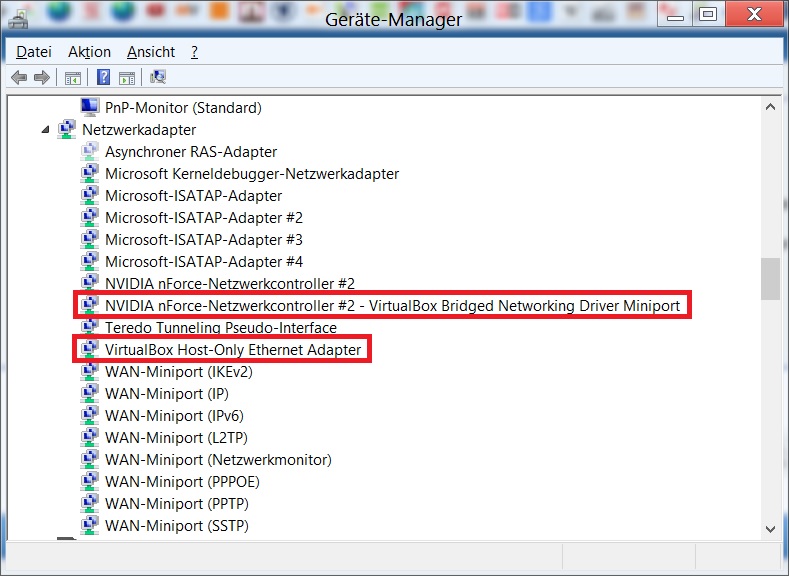The image size is (789, 576).
Task: Select Microsoft-ISATAP-Adapter without number
Action: (193, 196)
